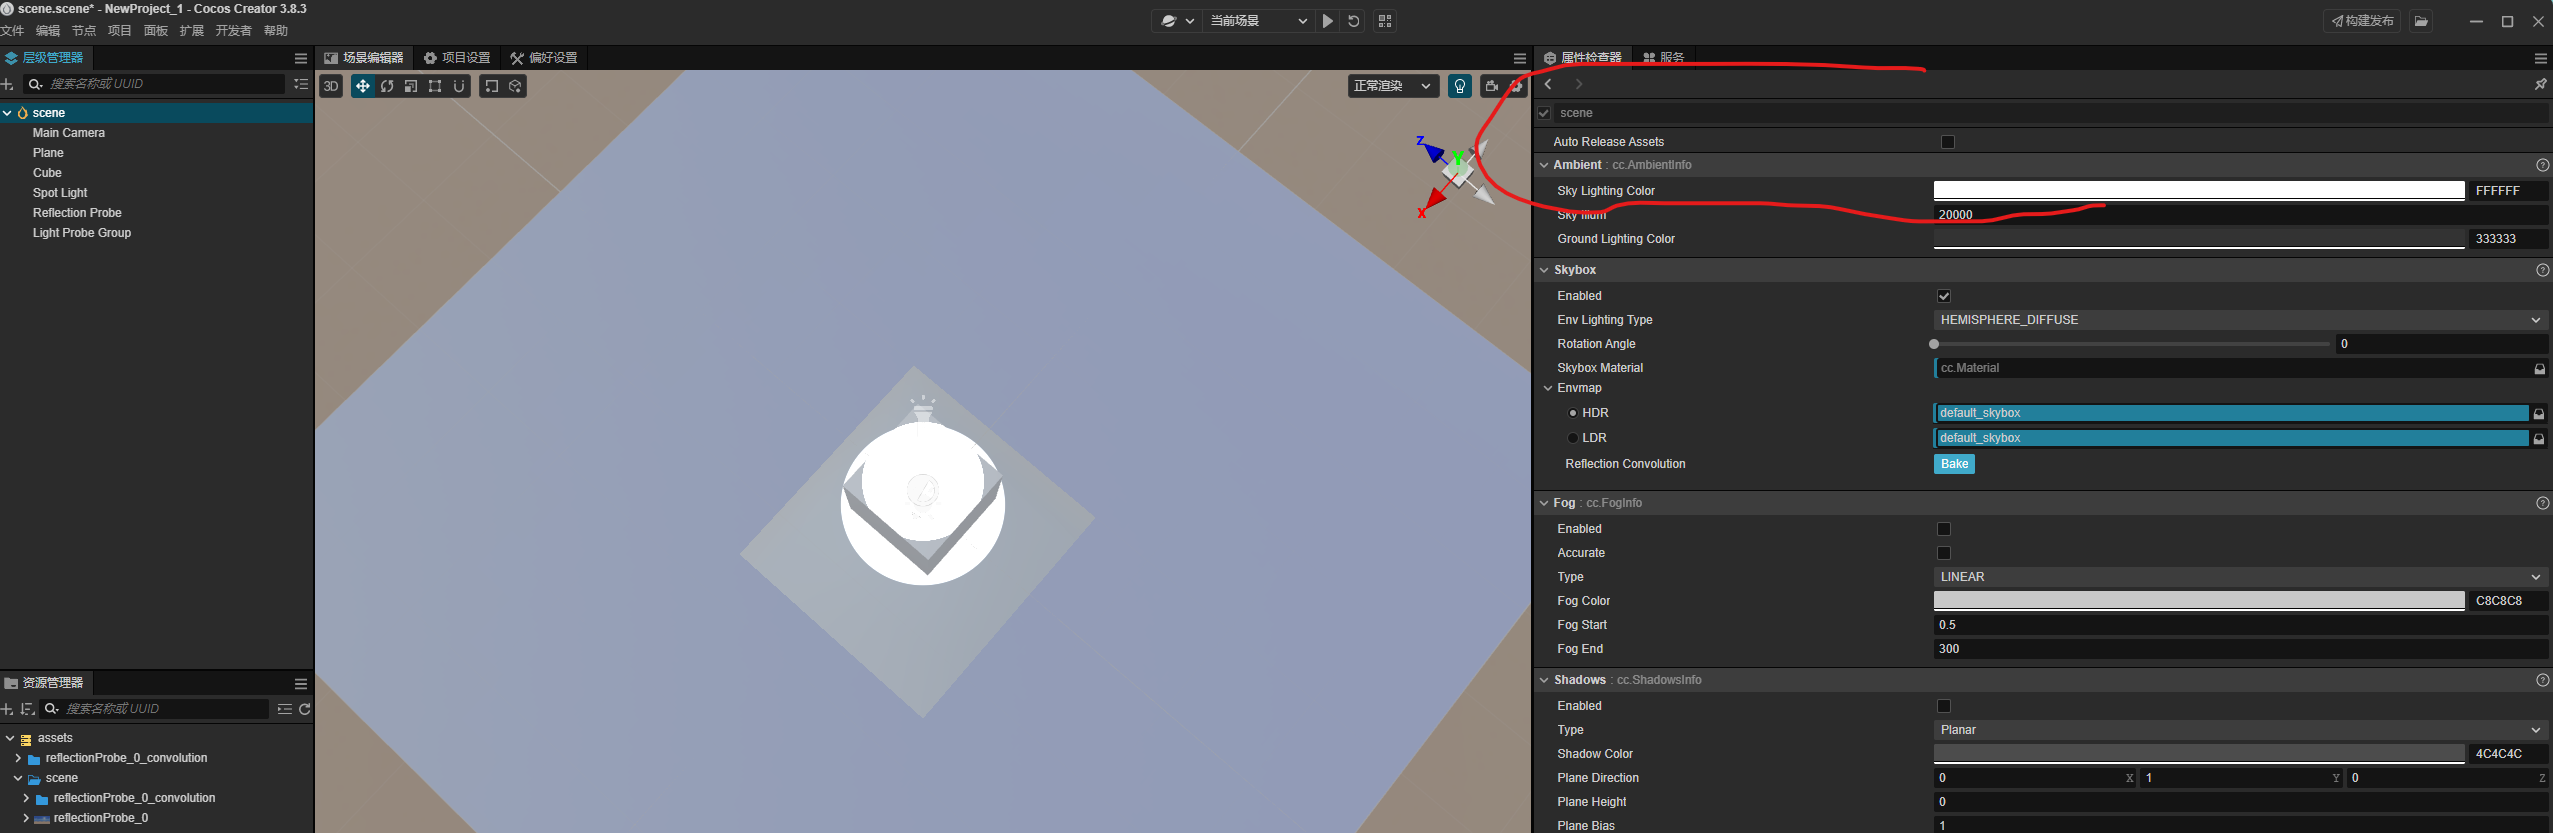Open the inspector panel hamburger menu
This screenshot has height=833, width=2553.
coord(2541,58)
